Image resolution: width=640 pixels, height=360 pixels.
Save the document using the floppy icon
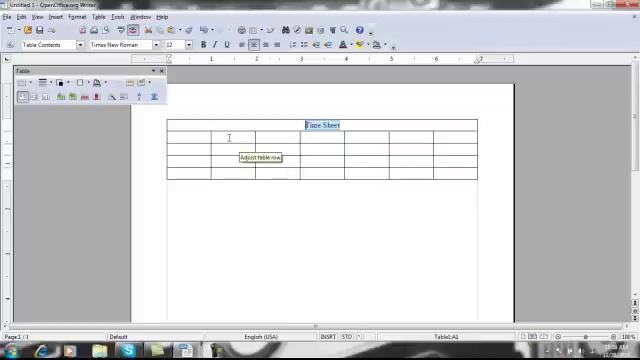point(40,30)
